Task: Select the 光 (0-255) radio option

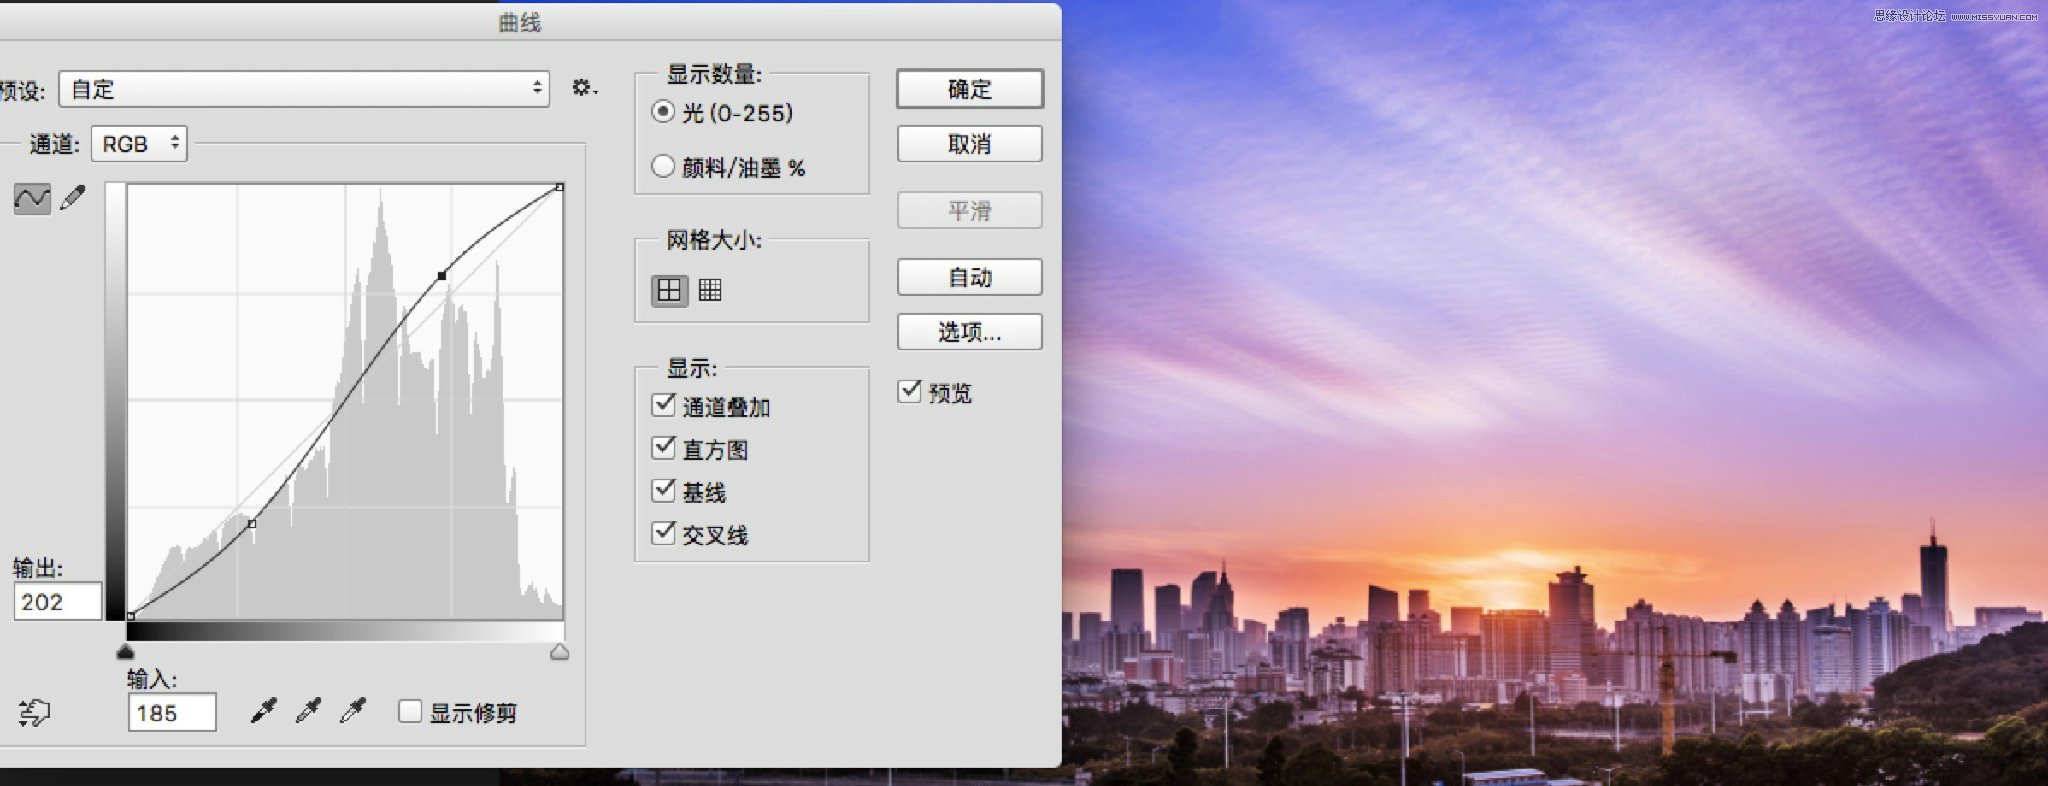Action: tap(663, 112)
